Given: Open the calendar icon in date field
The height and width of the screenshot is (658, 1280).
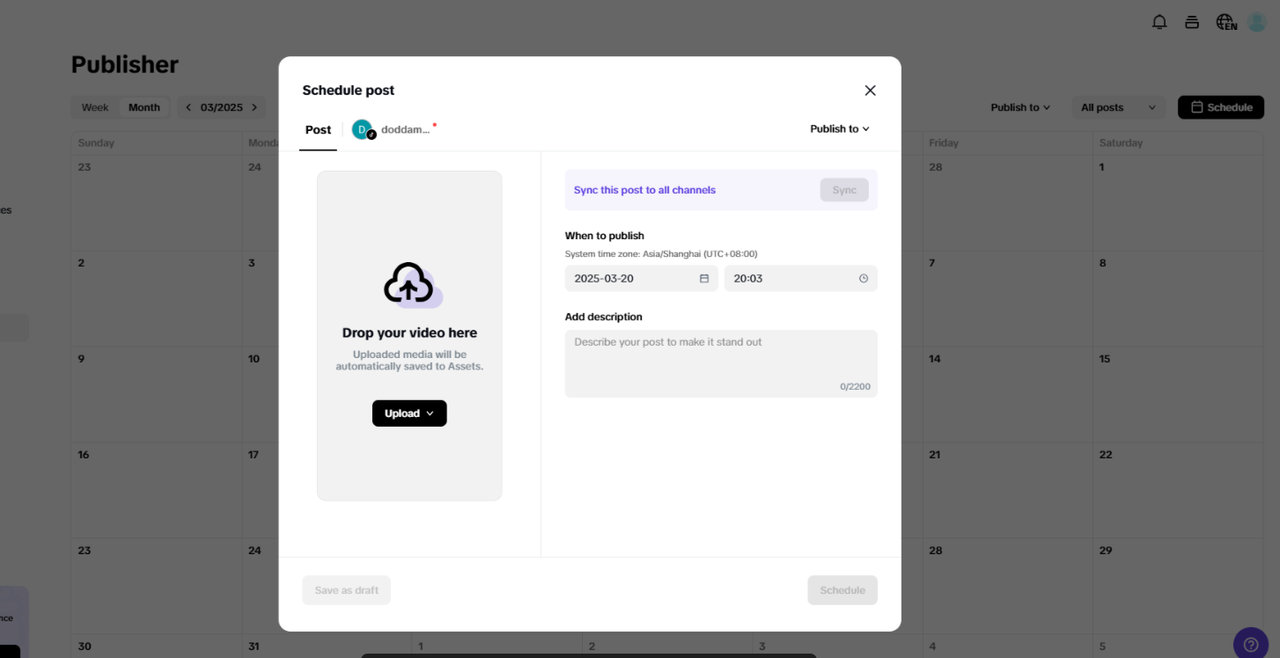Looking at the screenshot, I should pyautogui.click(x=704, y=278).
